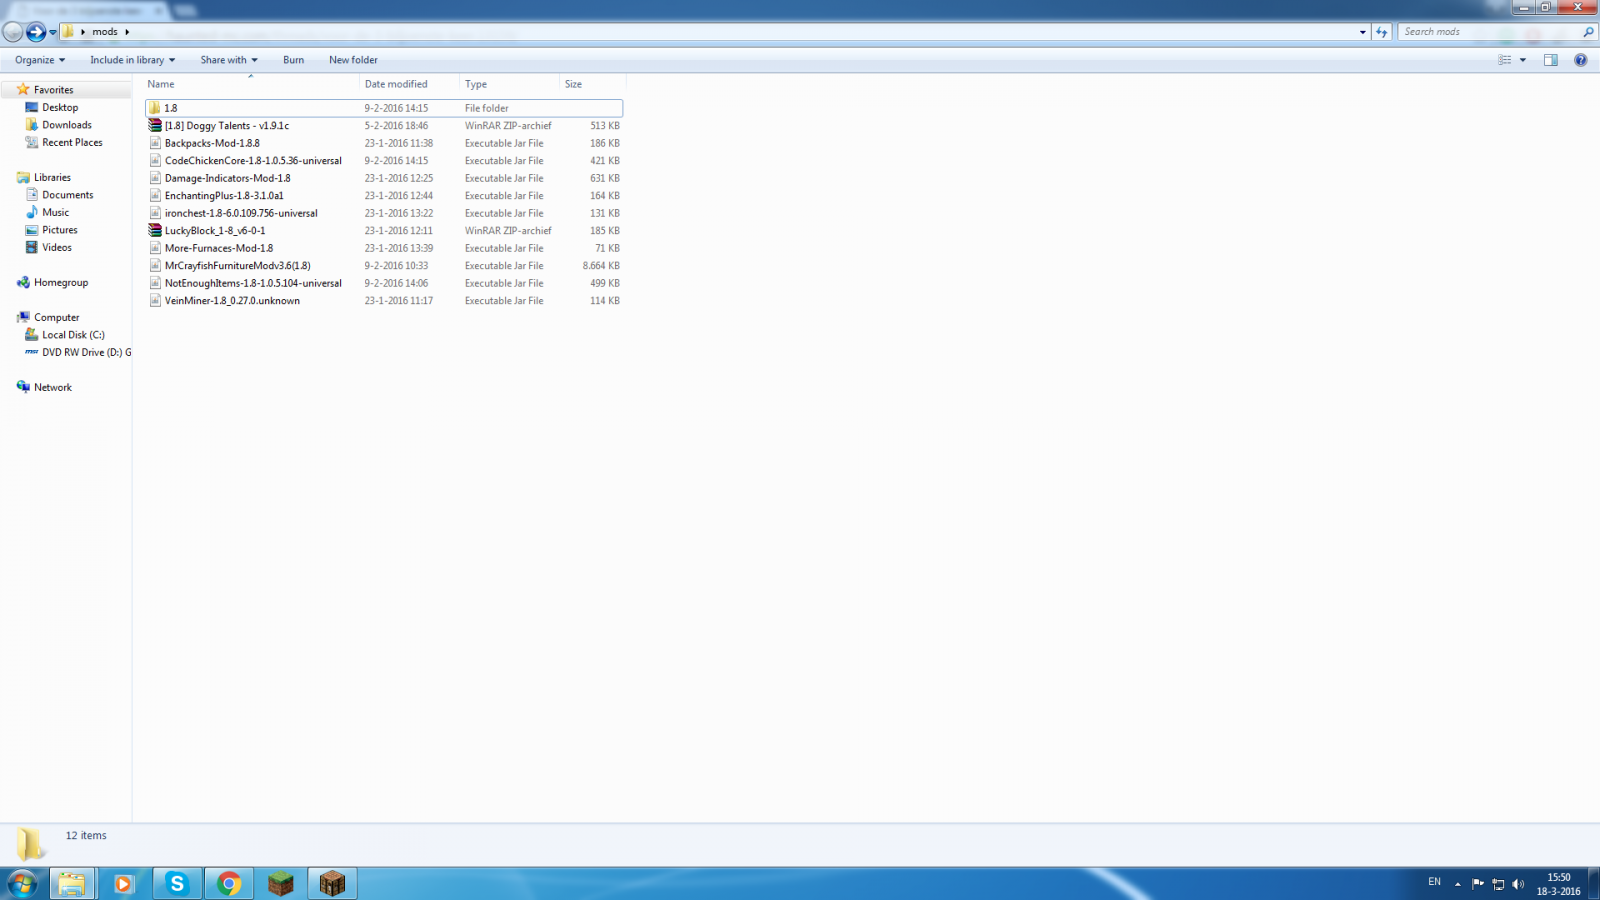Click the mods breadcrumb in address bar
This screenshot has width=1600, height=900.
pos(105,32)
